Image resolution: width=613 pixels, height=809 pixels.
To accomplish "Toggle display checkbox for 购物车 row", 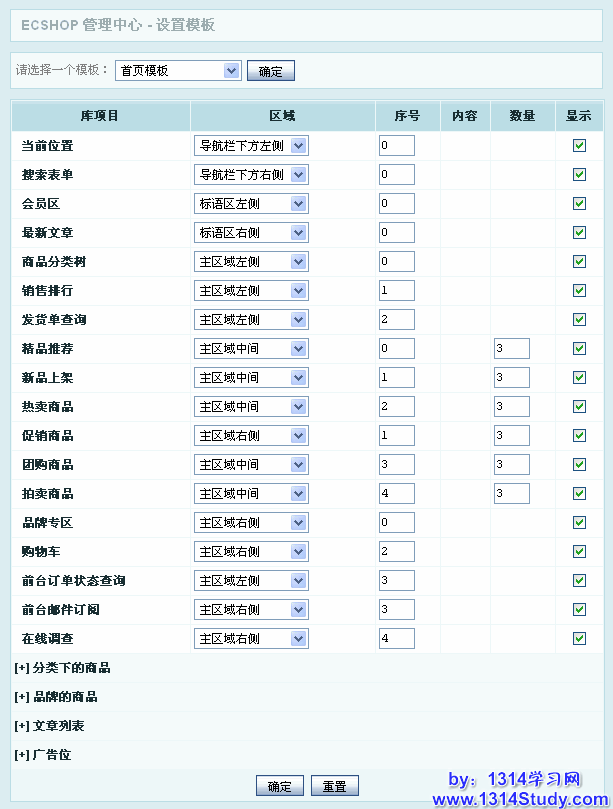I will coord(579,552).
